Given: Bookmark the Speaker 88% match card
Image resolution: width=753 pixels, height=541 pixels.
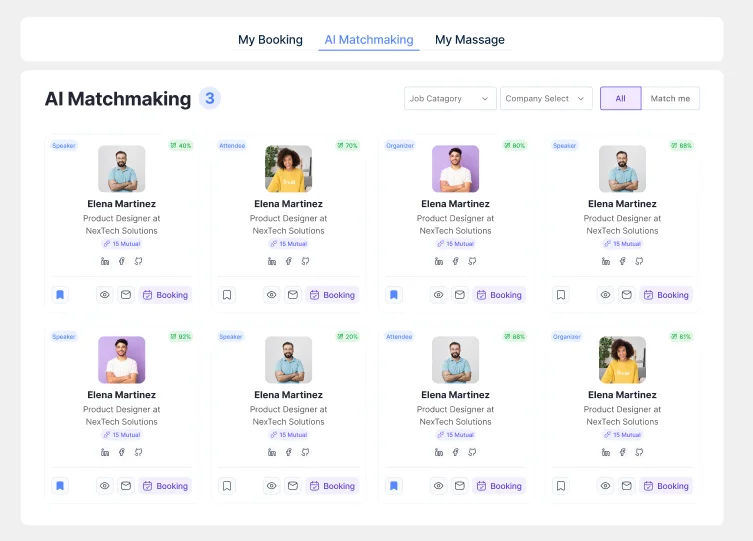Looking at the screenshot, I should [561, 295].
